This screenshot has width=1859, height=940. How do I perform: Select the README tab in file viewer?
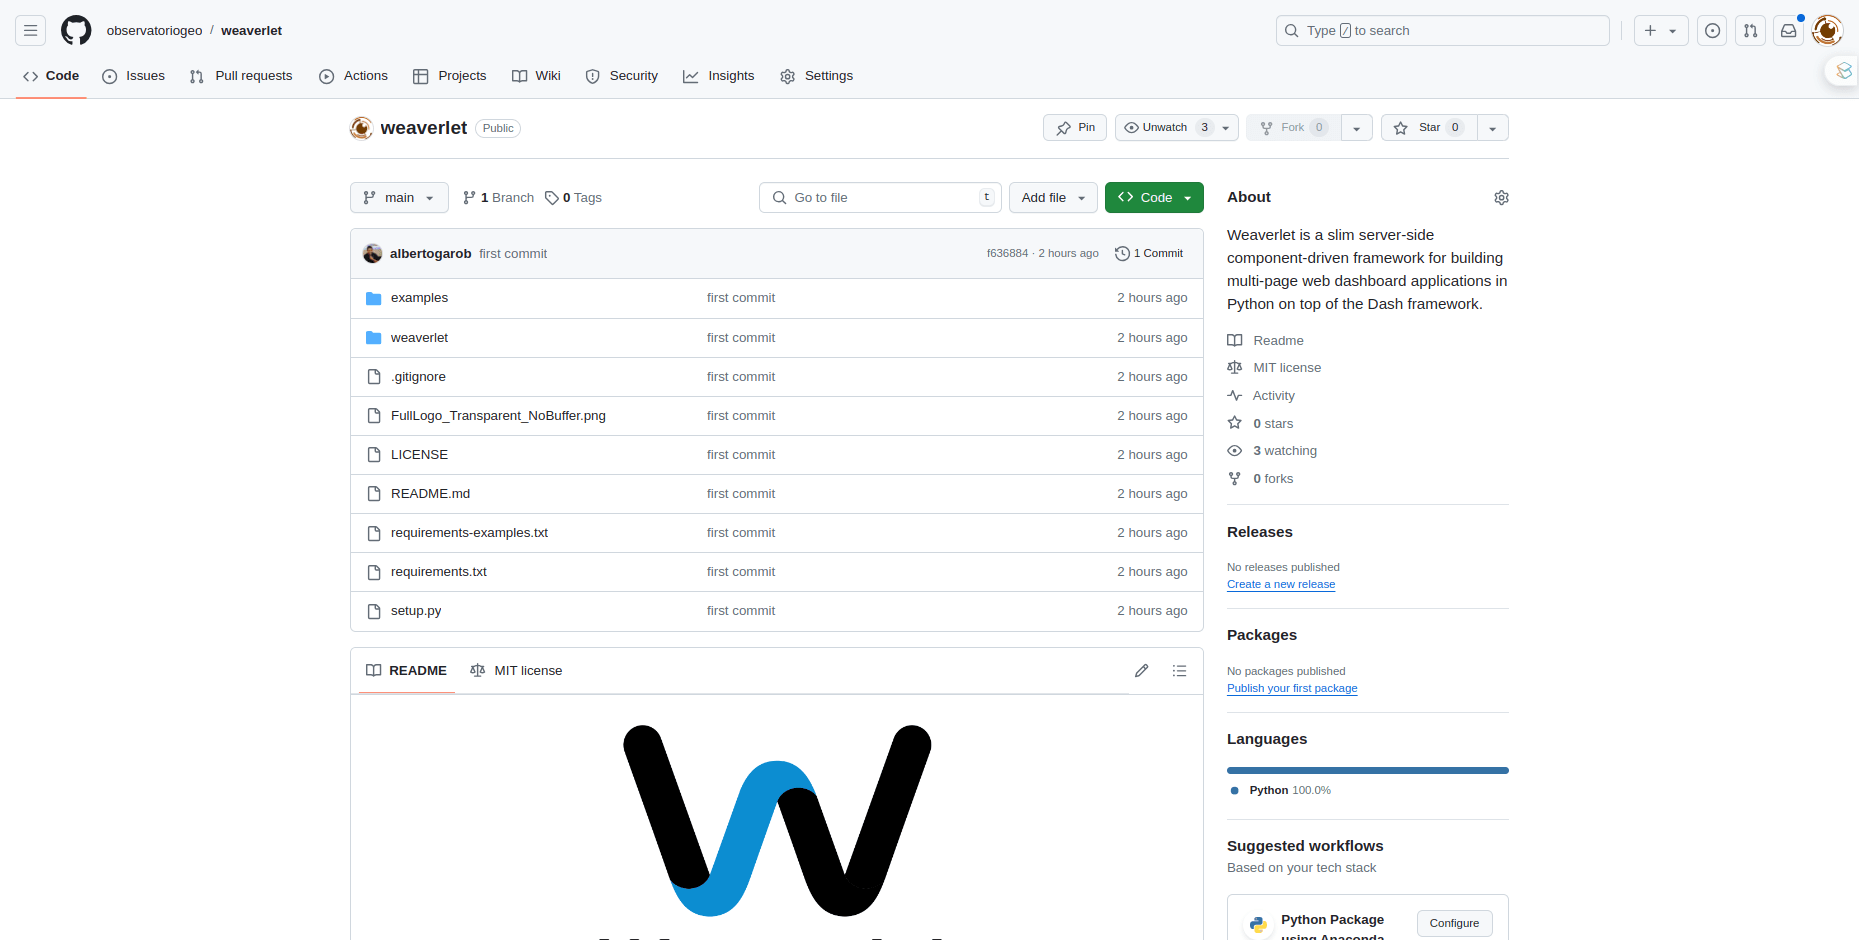[406, 671]
